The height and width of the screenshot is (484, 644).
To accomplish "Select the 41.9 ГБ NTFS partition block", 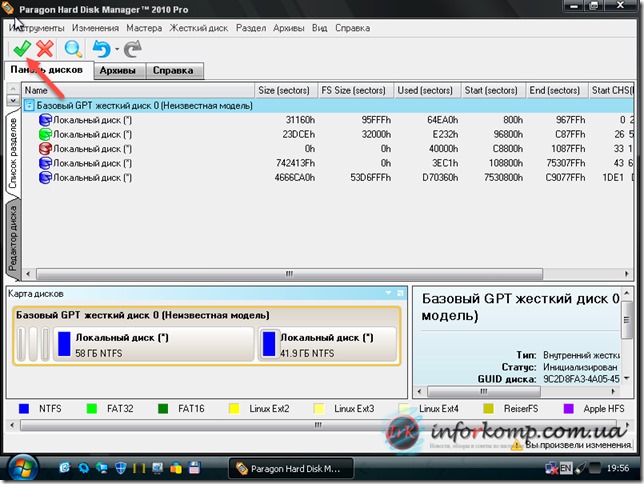I will pos(327,344).
